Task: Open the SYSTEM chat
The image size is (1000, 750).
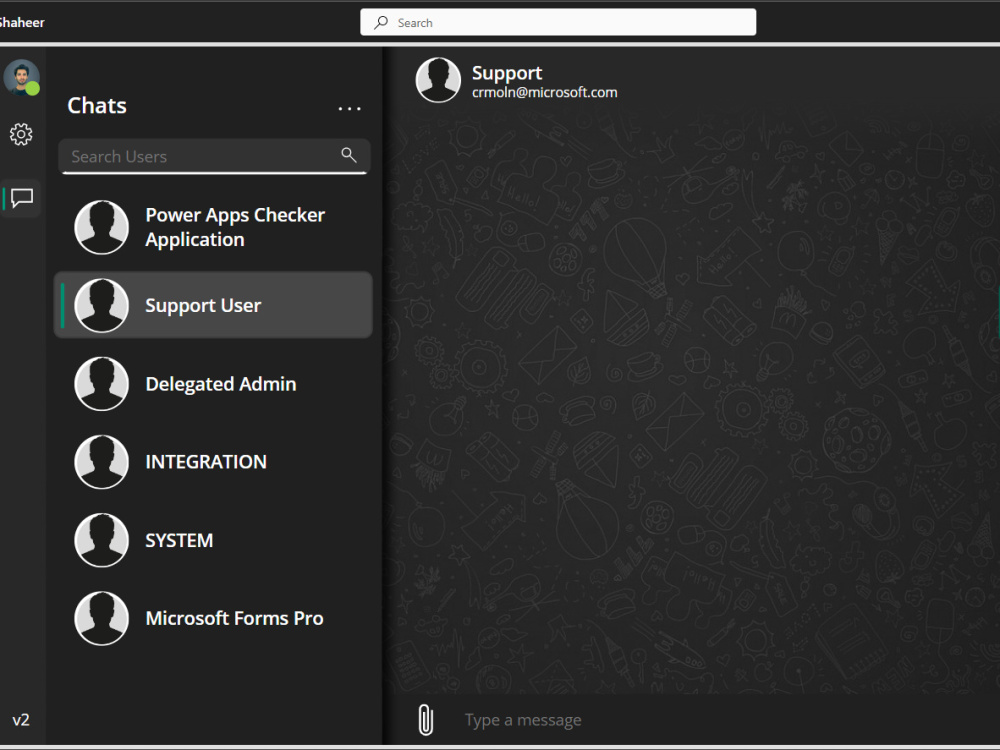Action: click(213, 540)
